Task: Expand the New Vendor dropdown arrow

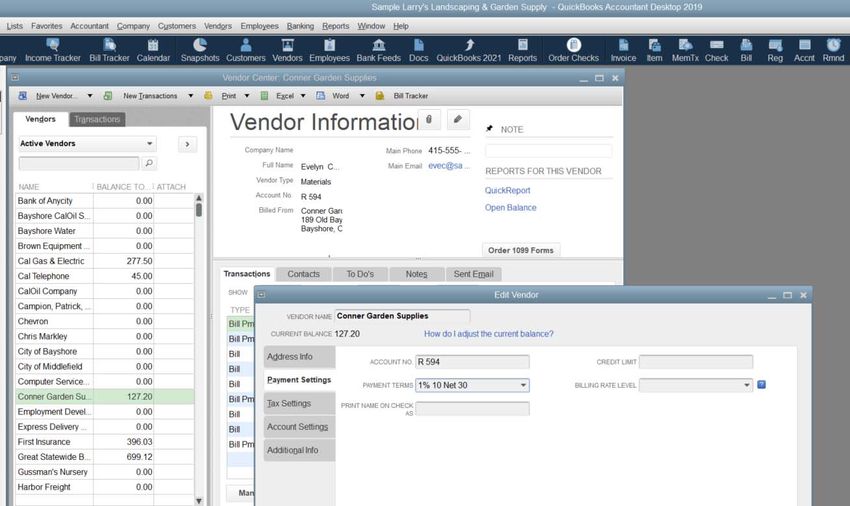Action: point(90,96)
